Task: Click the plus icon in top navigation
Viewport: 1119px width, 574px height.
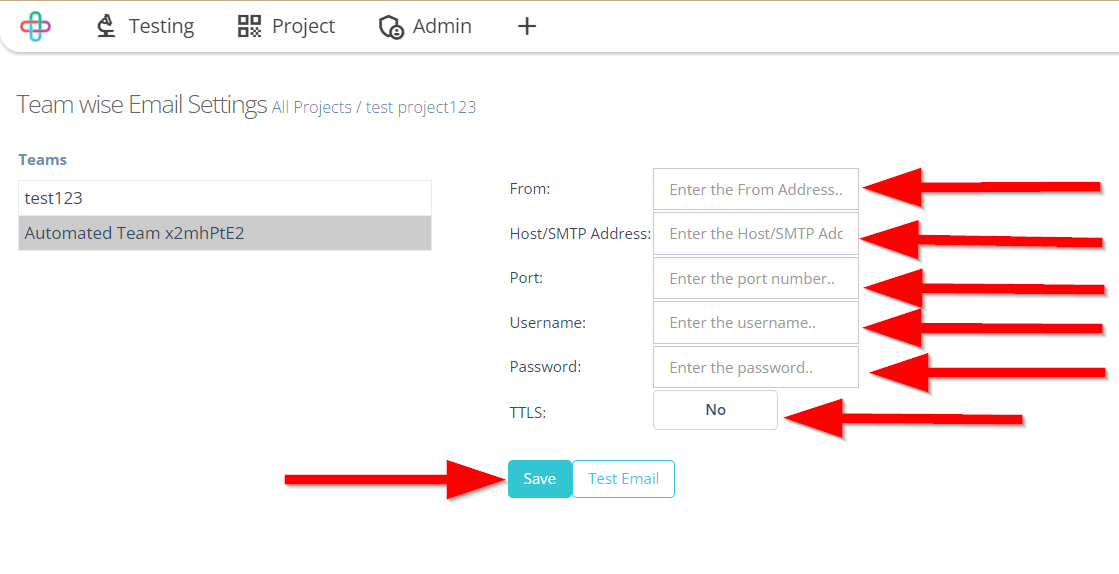Action: coord(527,26)
